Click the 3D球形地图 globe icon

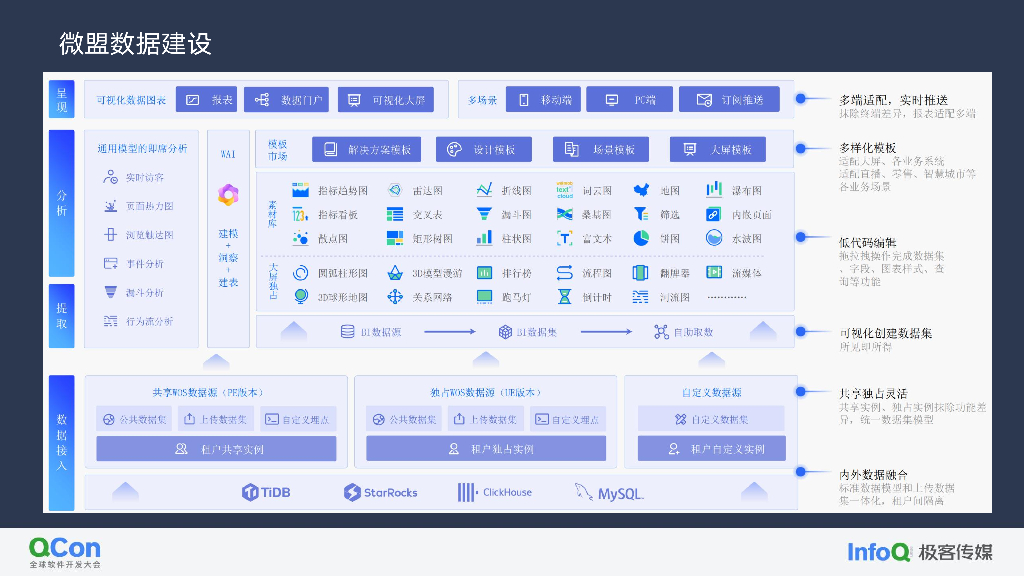point(300,296)
